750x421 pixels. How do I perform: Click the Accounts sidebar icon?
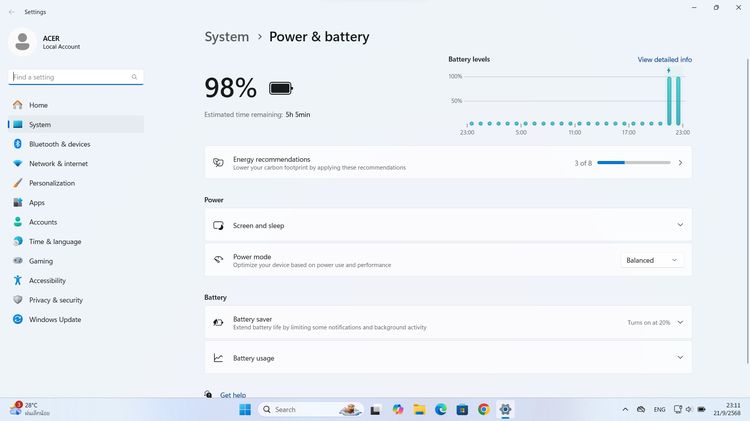coord(18,222)
